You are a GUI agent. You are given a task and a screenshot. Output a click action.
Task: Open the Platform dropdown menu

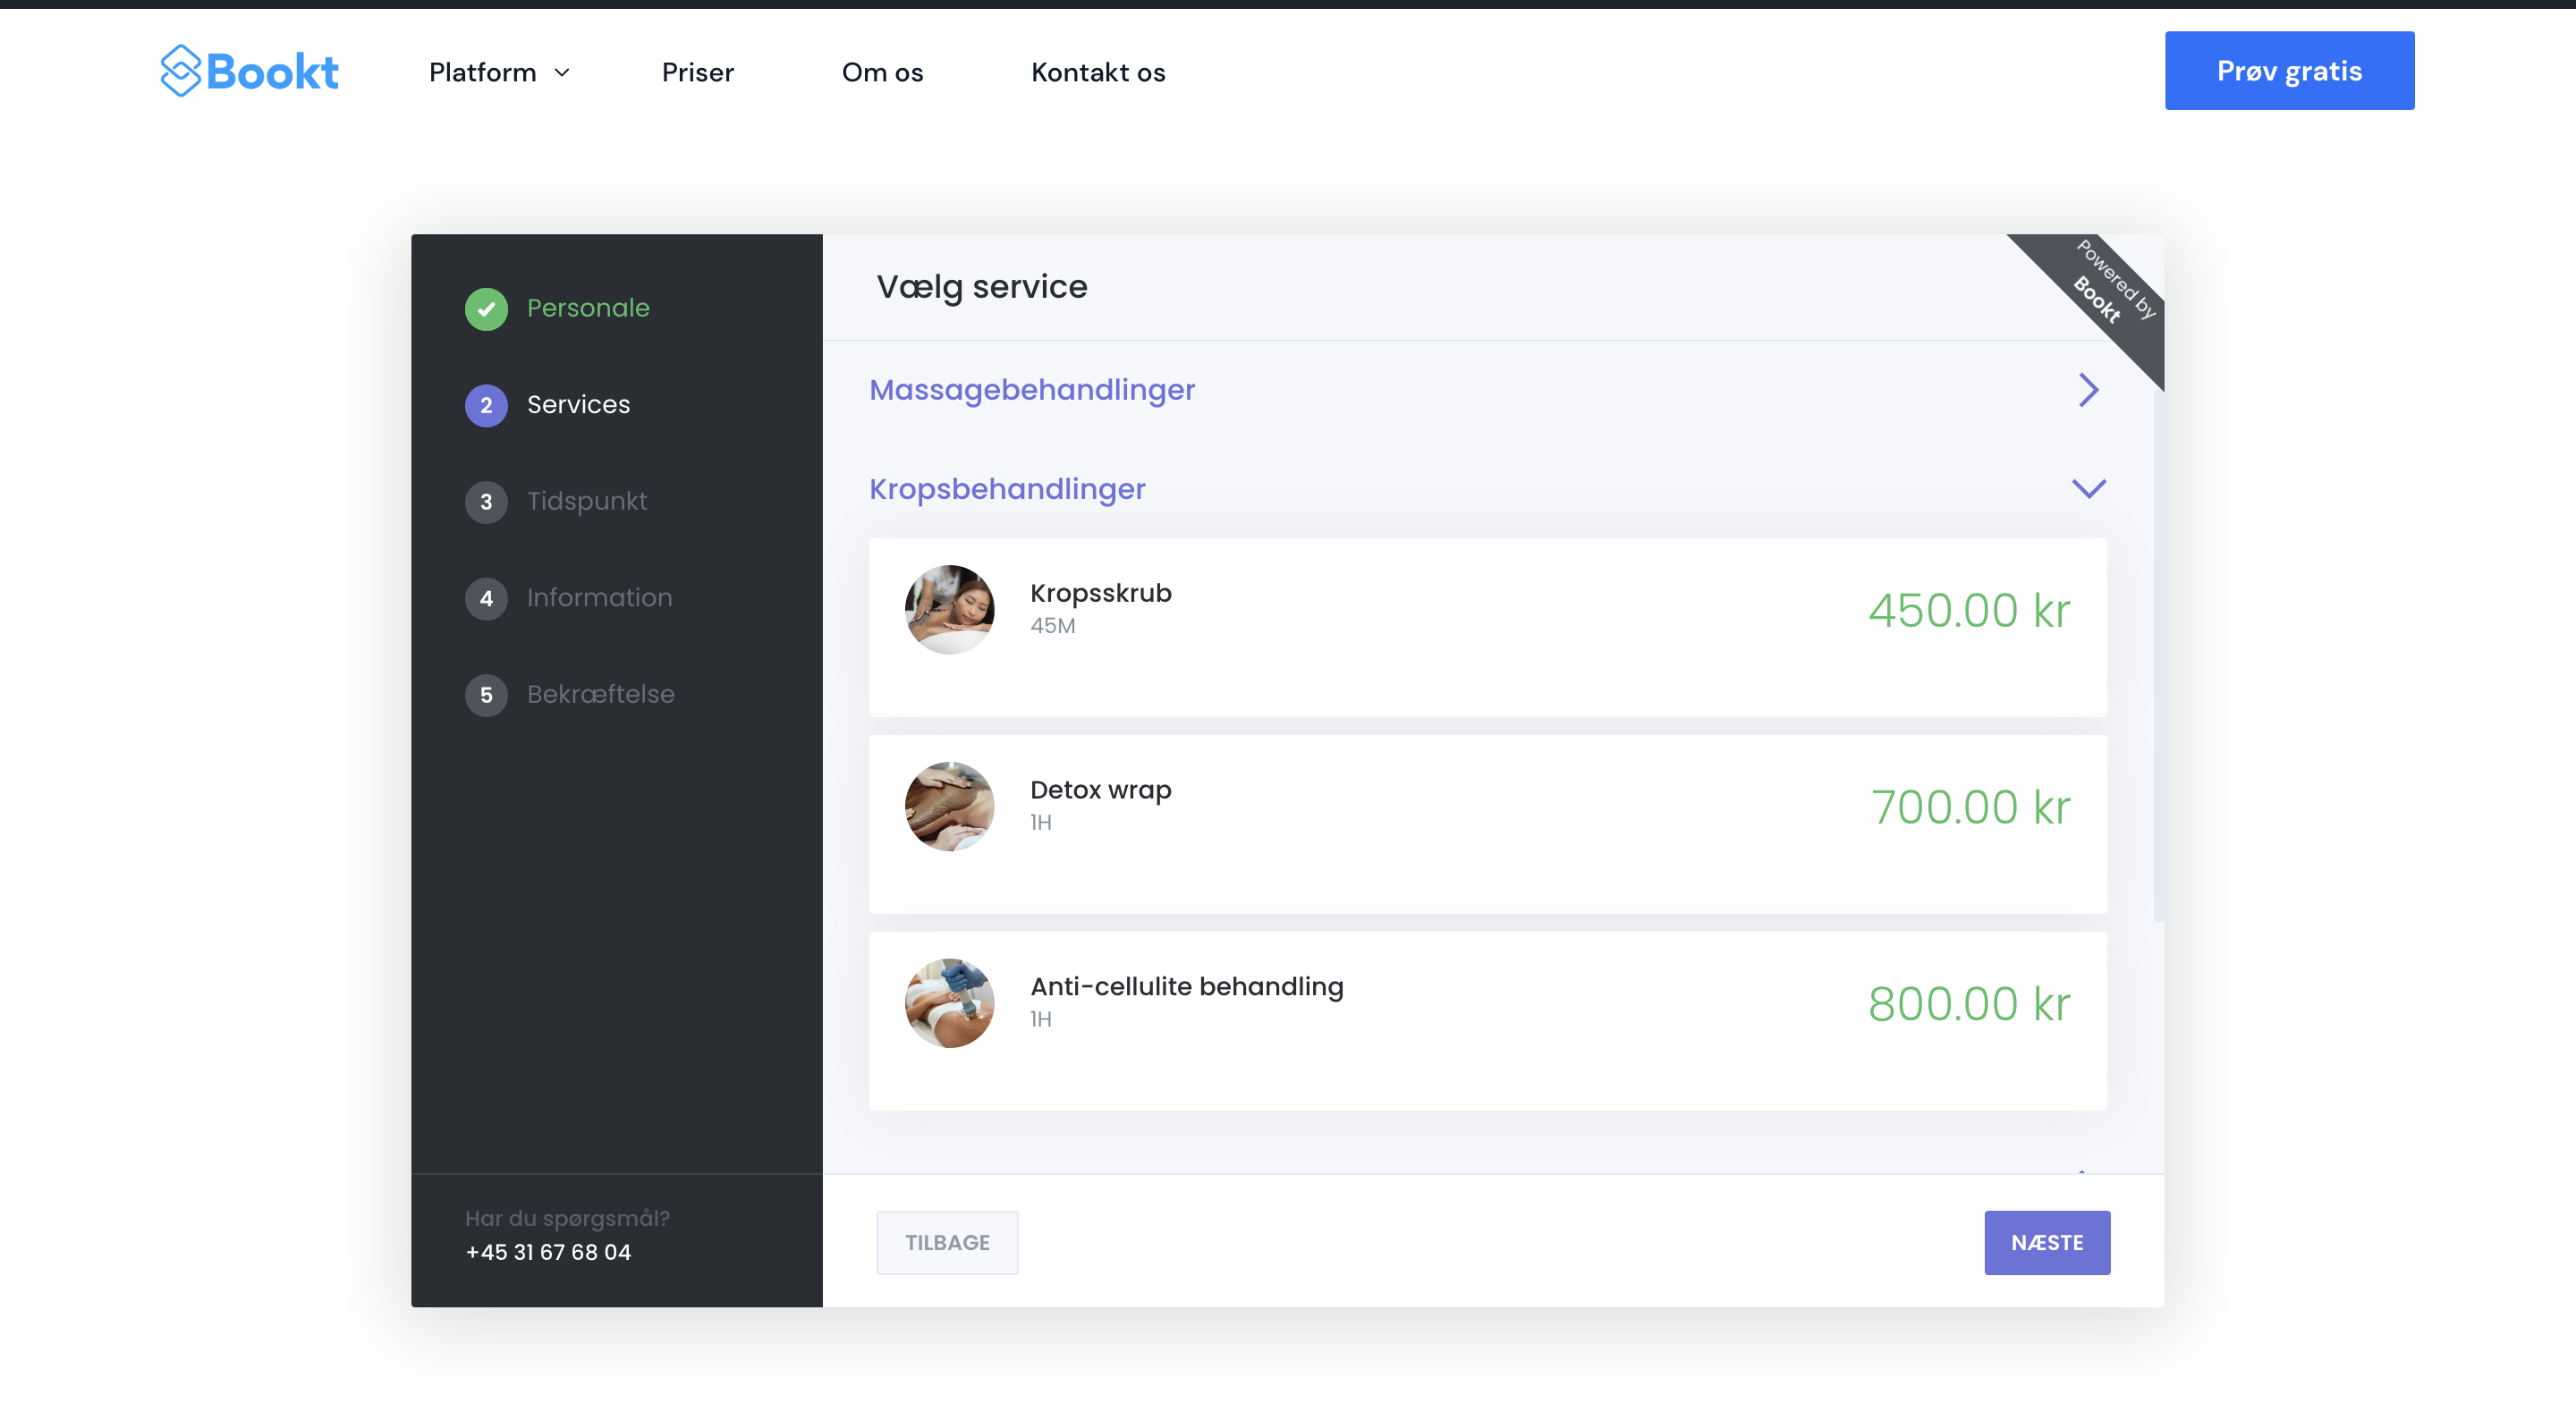pyautogui.click(x=499, y=72)
